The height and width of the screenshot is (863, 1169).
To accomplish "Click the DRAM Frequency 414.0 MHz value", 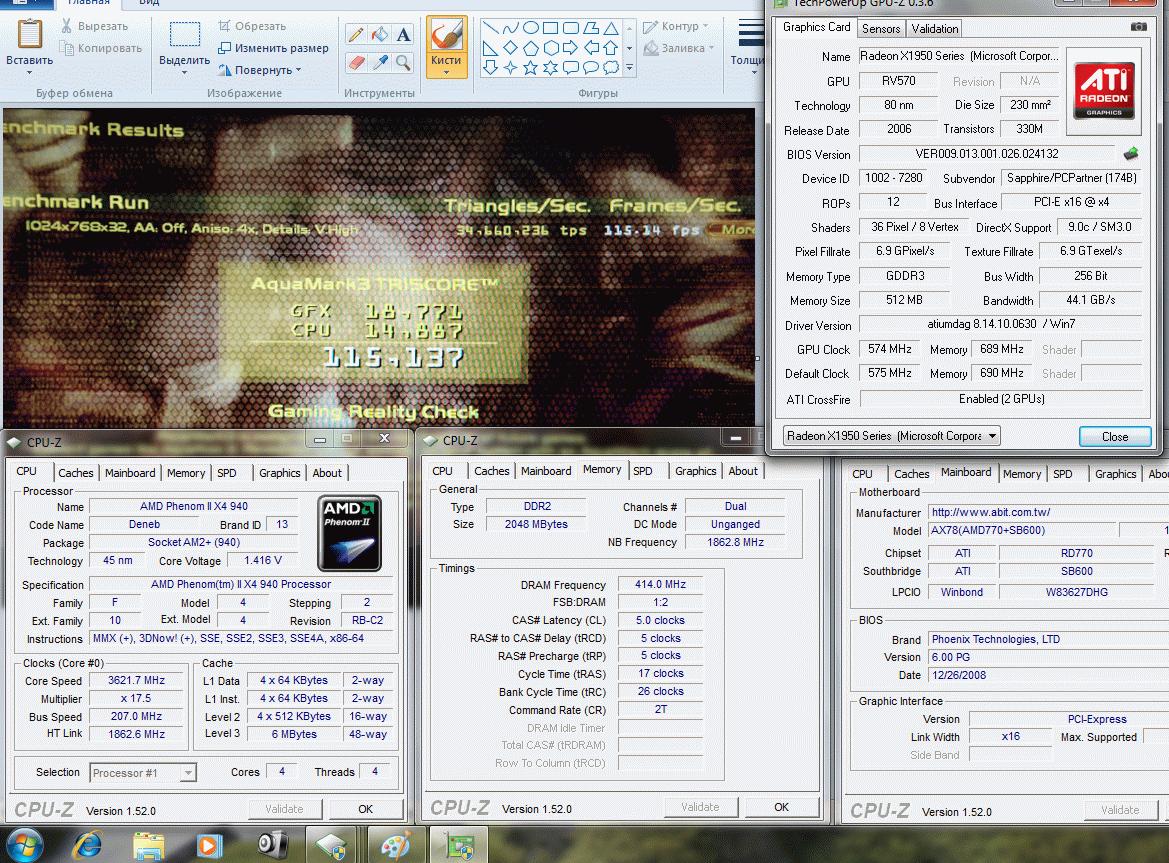I will click(x=661, y=584).
